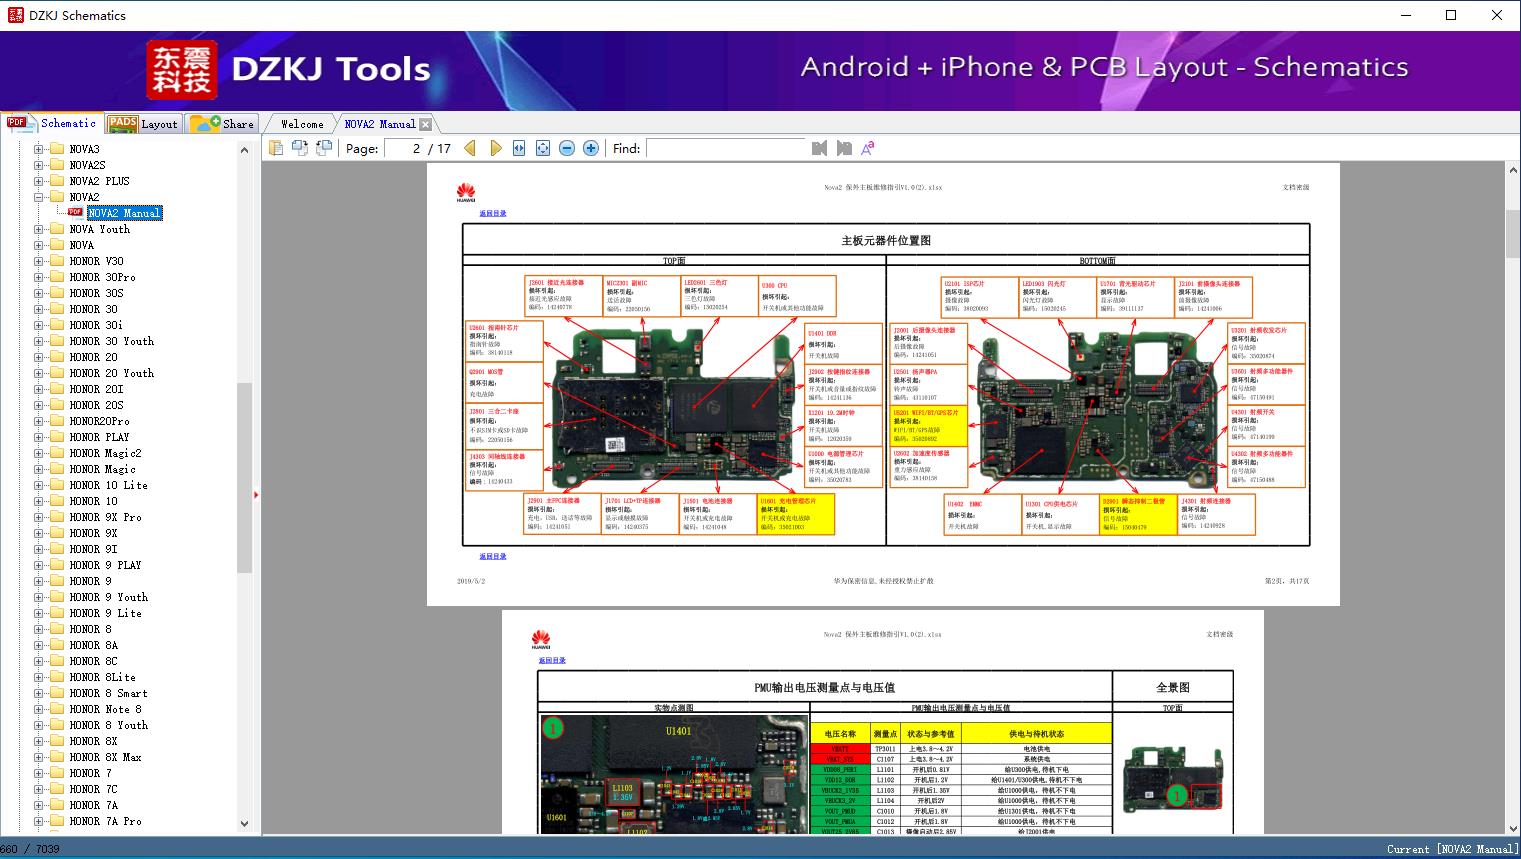The image size is (1521, 859).
Task: Click the HONOR 9I label in the tree
Action: click(93, 549)
